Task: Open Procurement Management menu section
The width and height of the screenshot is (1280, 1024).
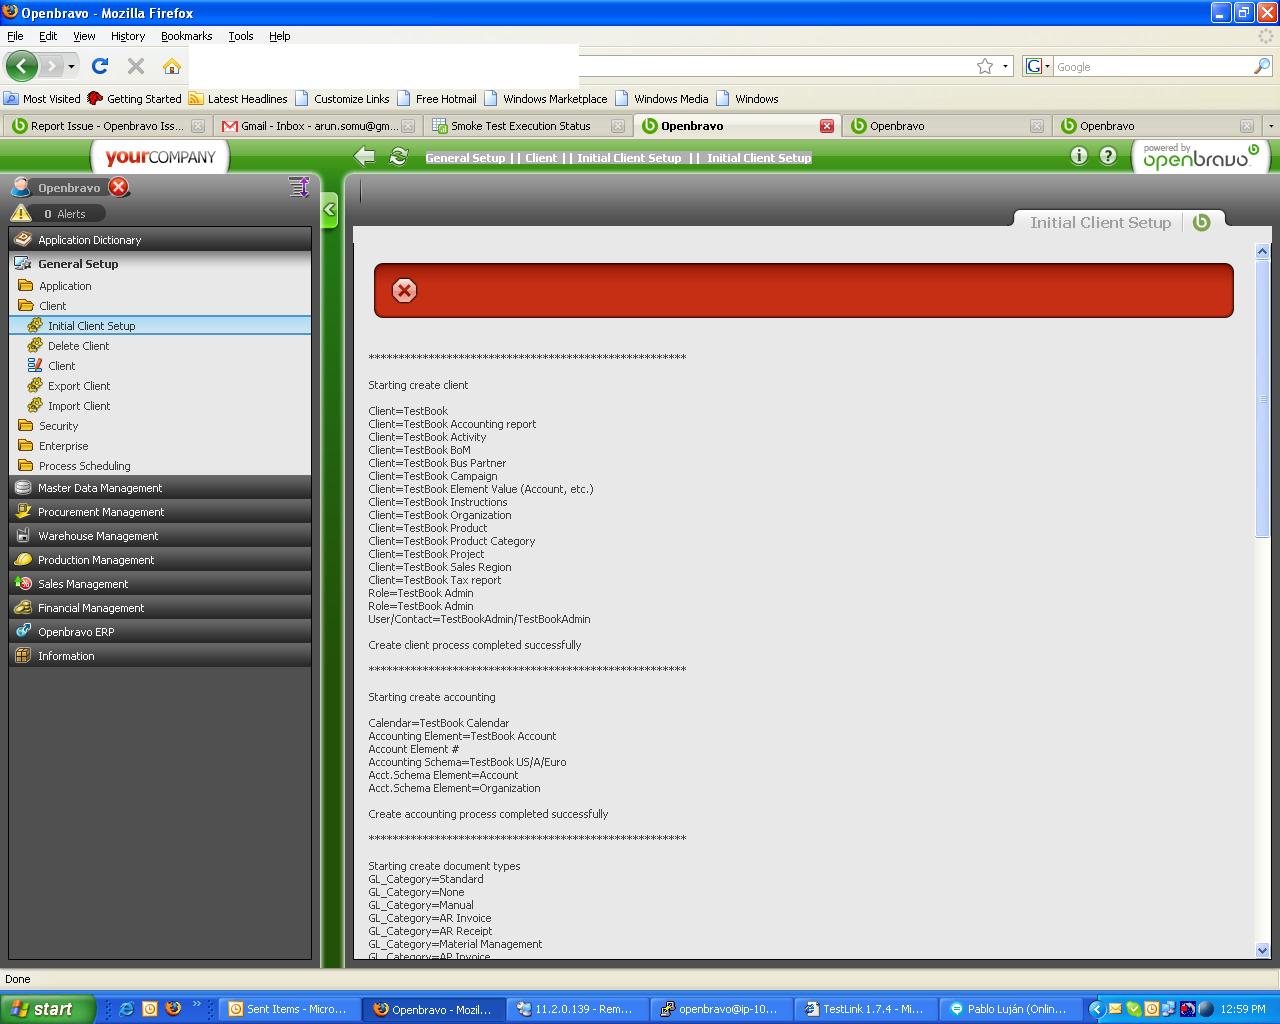Action: [x=160, y=512]
